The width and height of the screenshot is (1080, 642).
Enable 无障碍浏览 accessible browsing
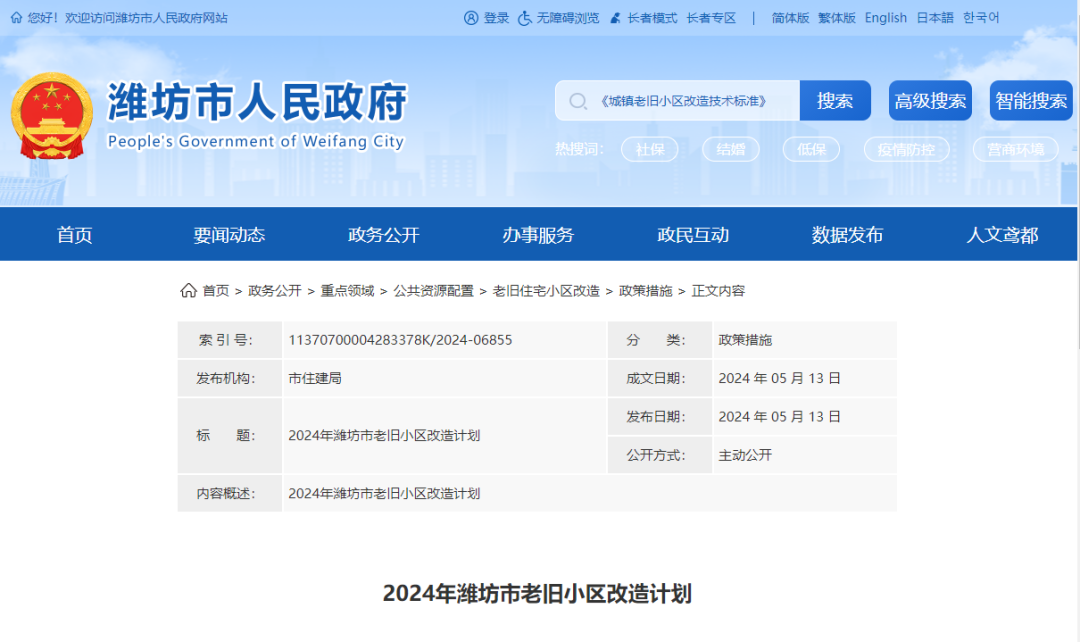click(568, 18)
